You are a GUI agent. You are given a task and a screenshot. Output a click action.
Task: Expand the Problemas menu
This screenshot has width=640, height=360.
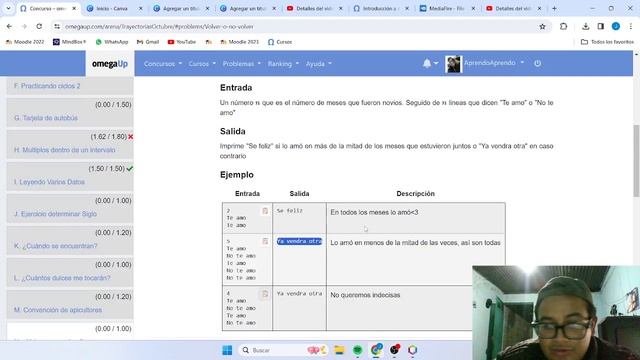pos(242,64)
